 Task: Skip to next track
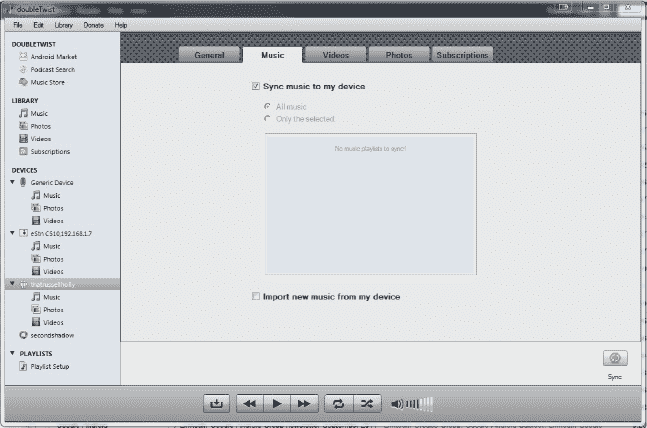304,403
